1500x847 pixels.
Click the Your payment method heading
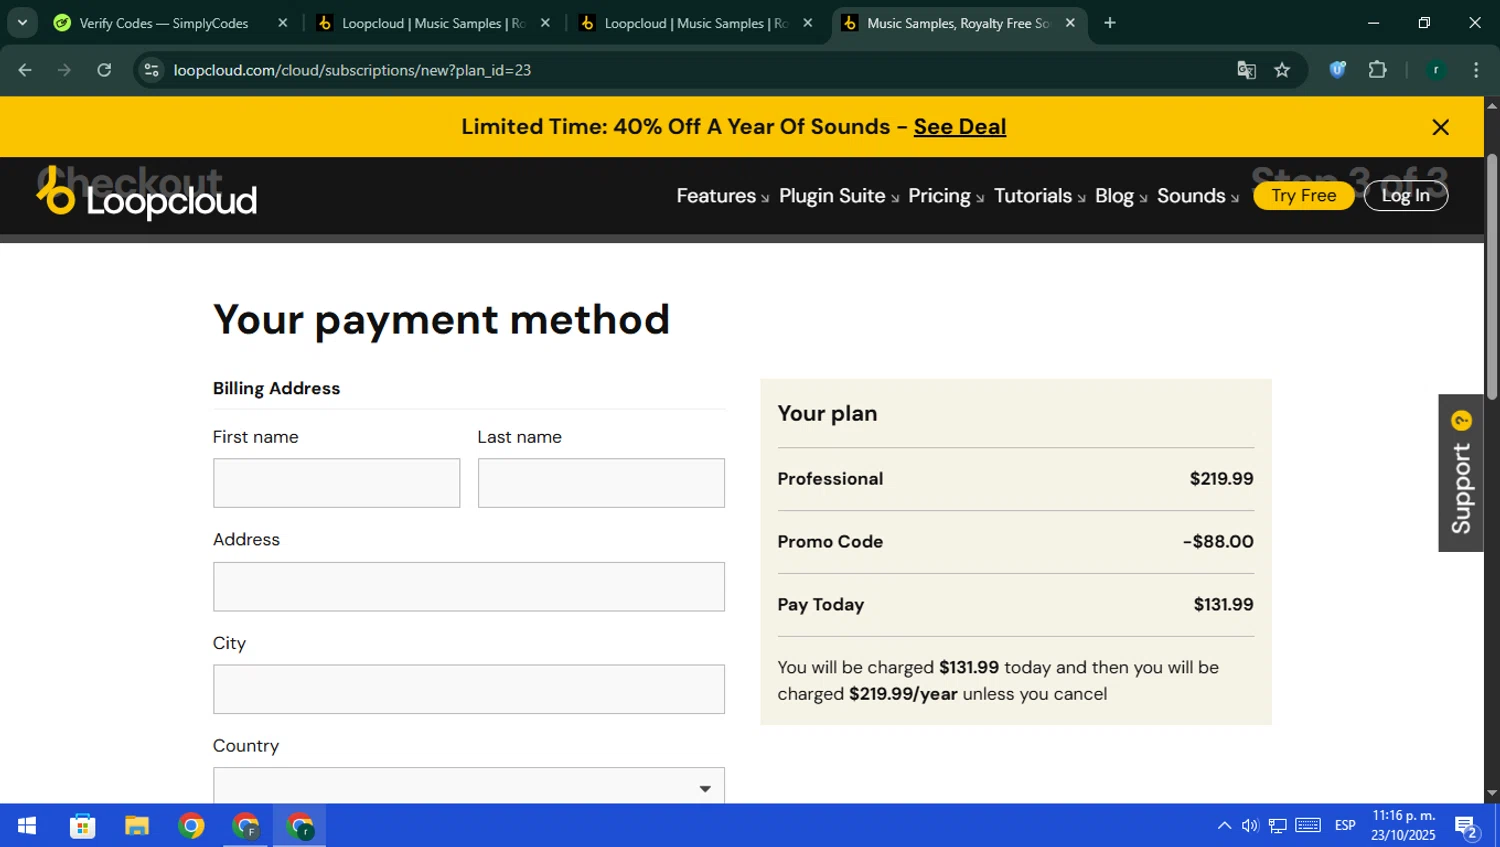click(x=441, y=320)
